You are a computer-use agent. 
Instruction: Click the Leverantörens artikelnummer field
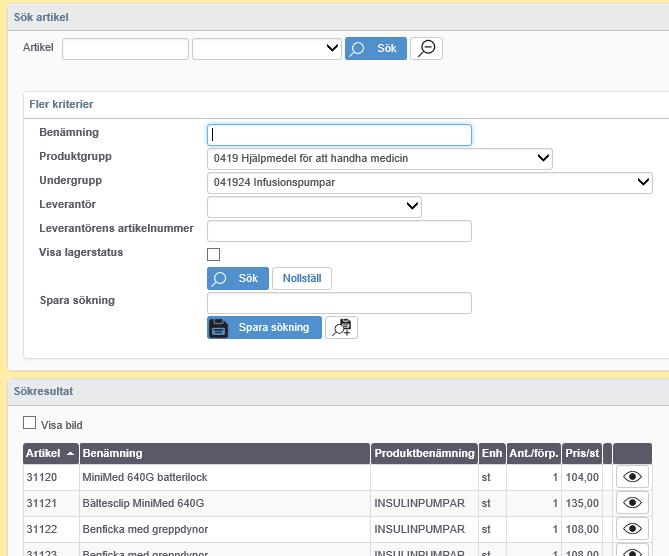(x=339, y=231)
